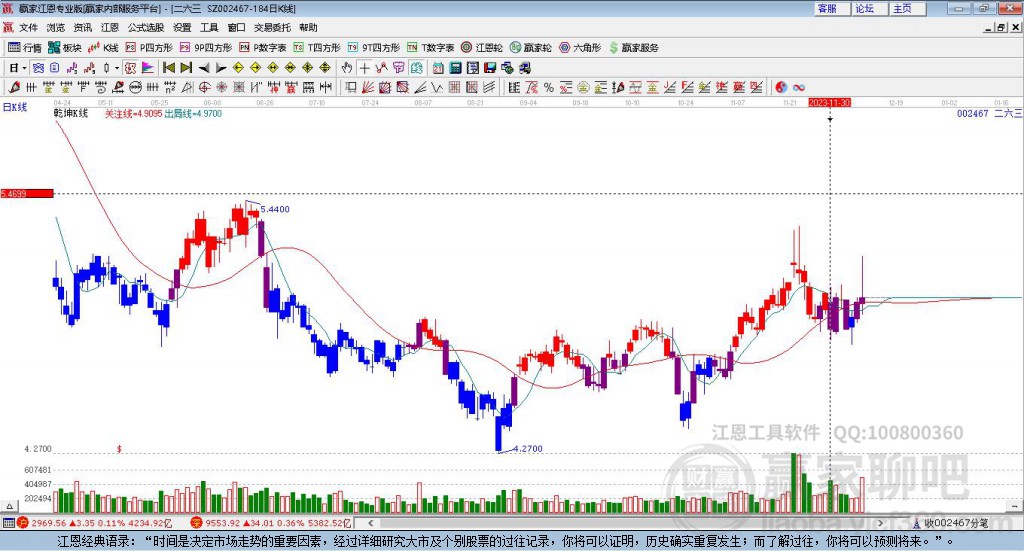Click the 收002467分笔 status entry

[x=951, y=523]
